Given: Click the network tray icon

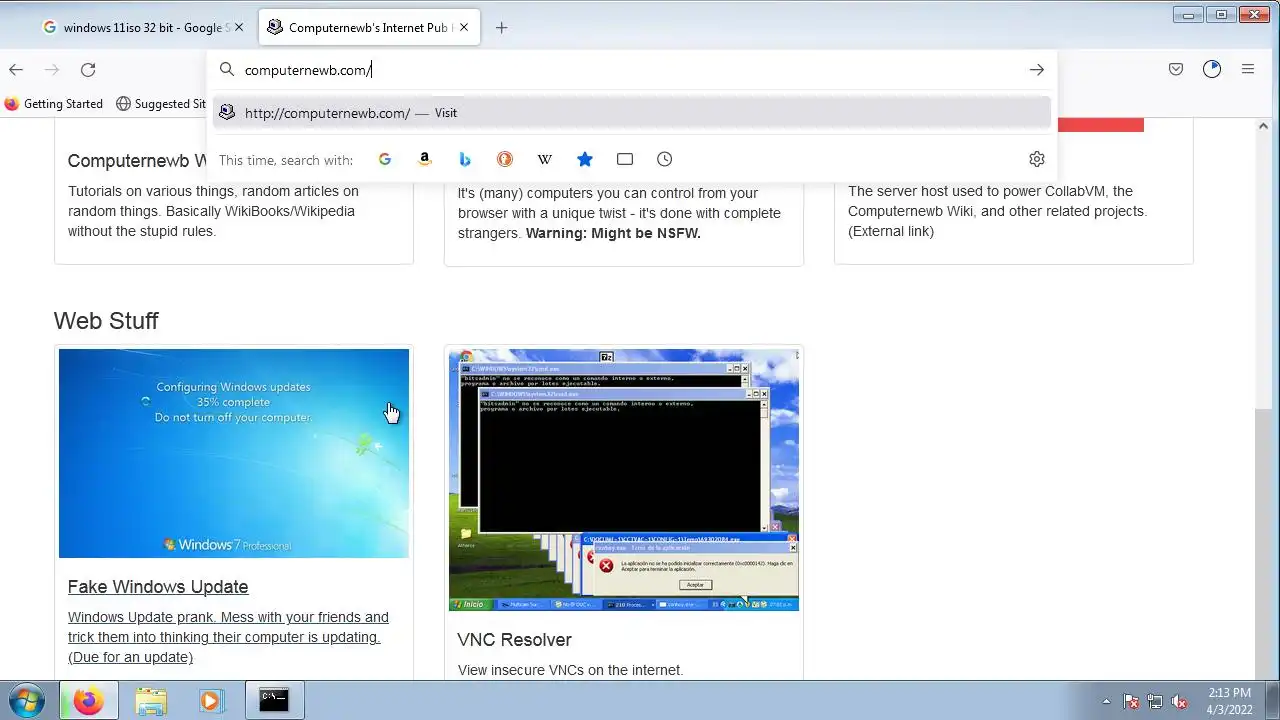Looking at the screenshot, I should [1155, 701].
